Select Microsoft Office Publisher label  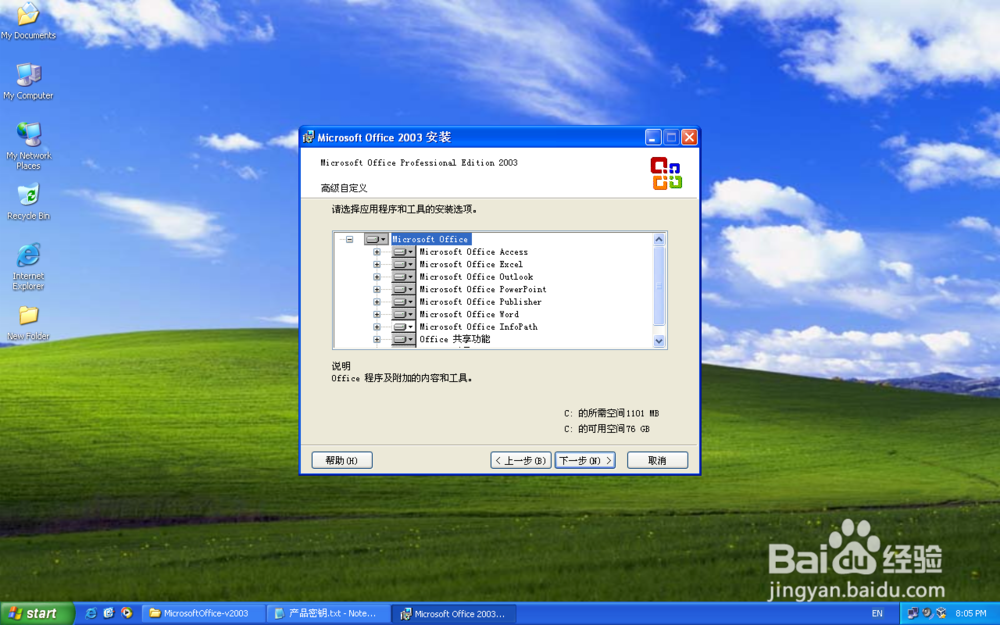pos(480,302)
